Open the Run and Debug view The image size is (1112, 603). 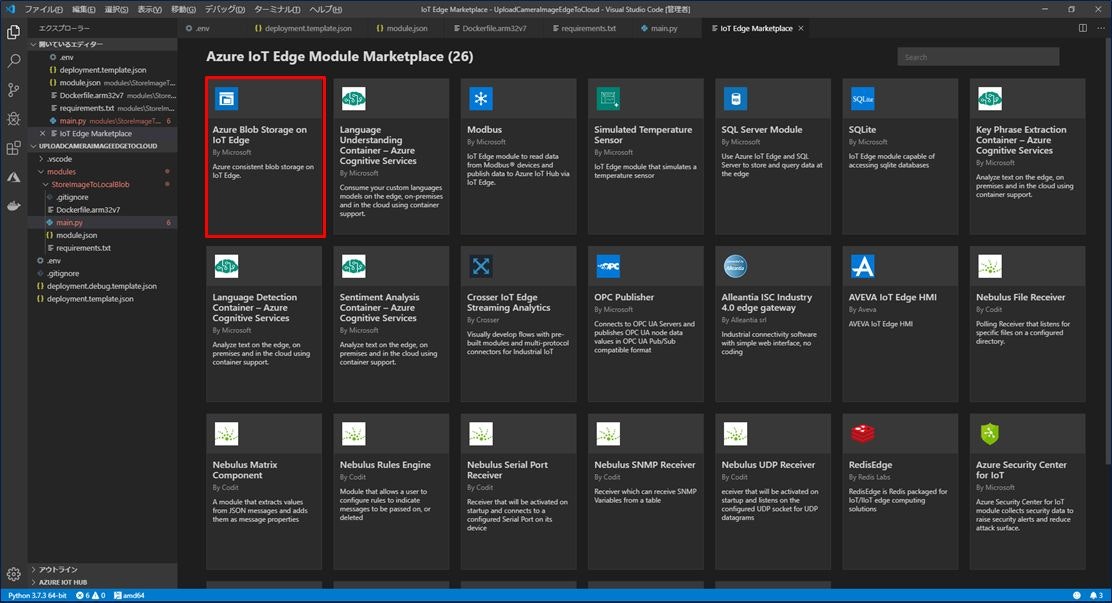point(13,118)
